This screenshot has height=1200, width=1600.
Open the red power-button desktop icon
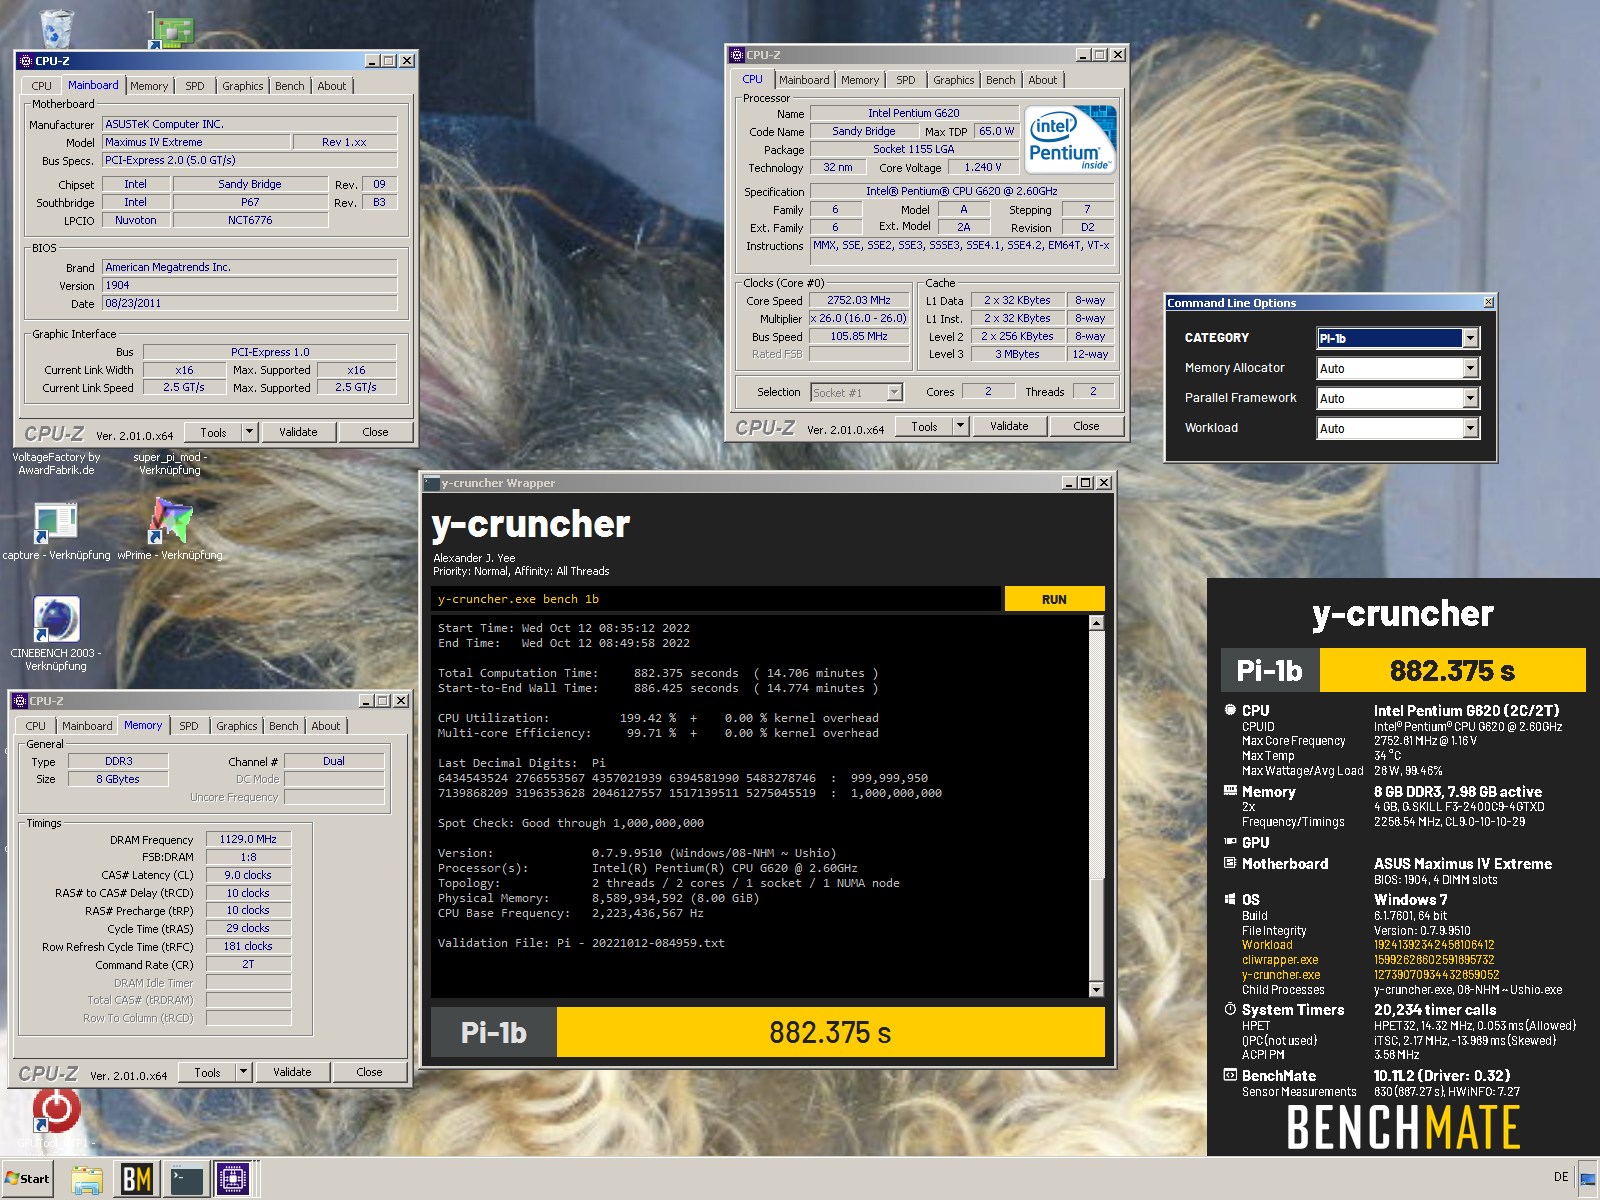pyautogui.click(x=56, y=1111)
